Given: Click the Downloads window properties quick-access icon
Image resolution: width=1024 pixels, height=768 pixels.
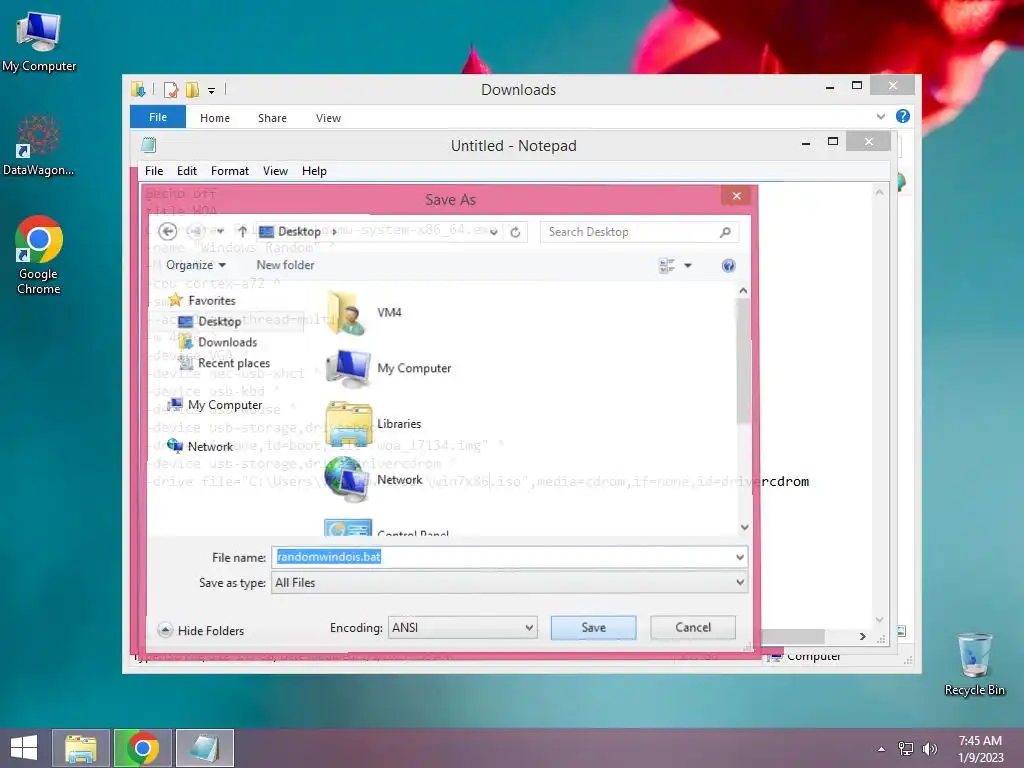Looking at the screenshot, I should (170, 89).
